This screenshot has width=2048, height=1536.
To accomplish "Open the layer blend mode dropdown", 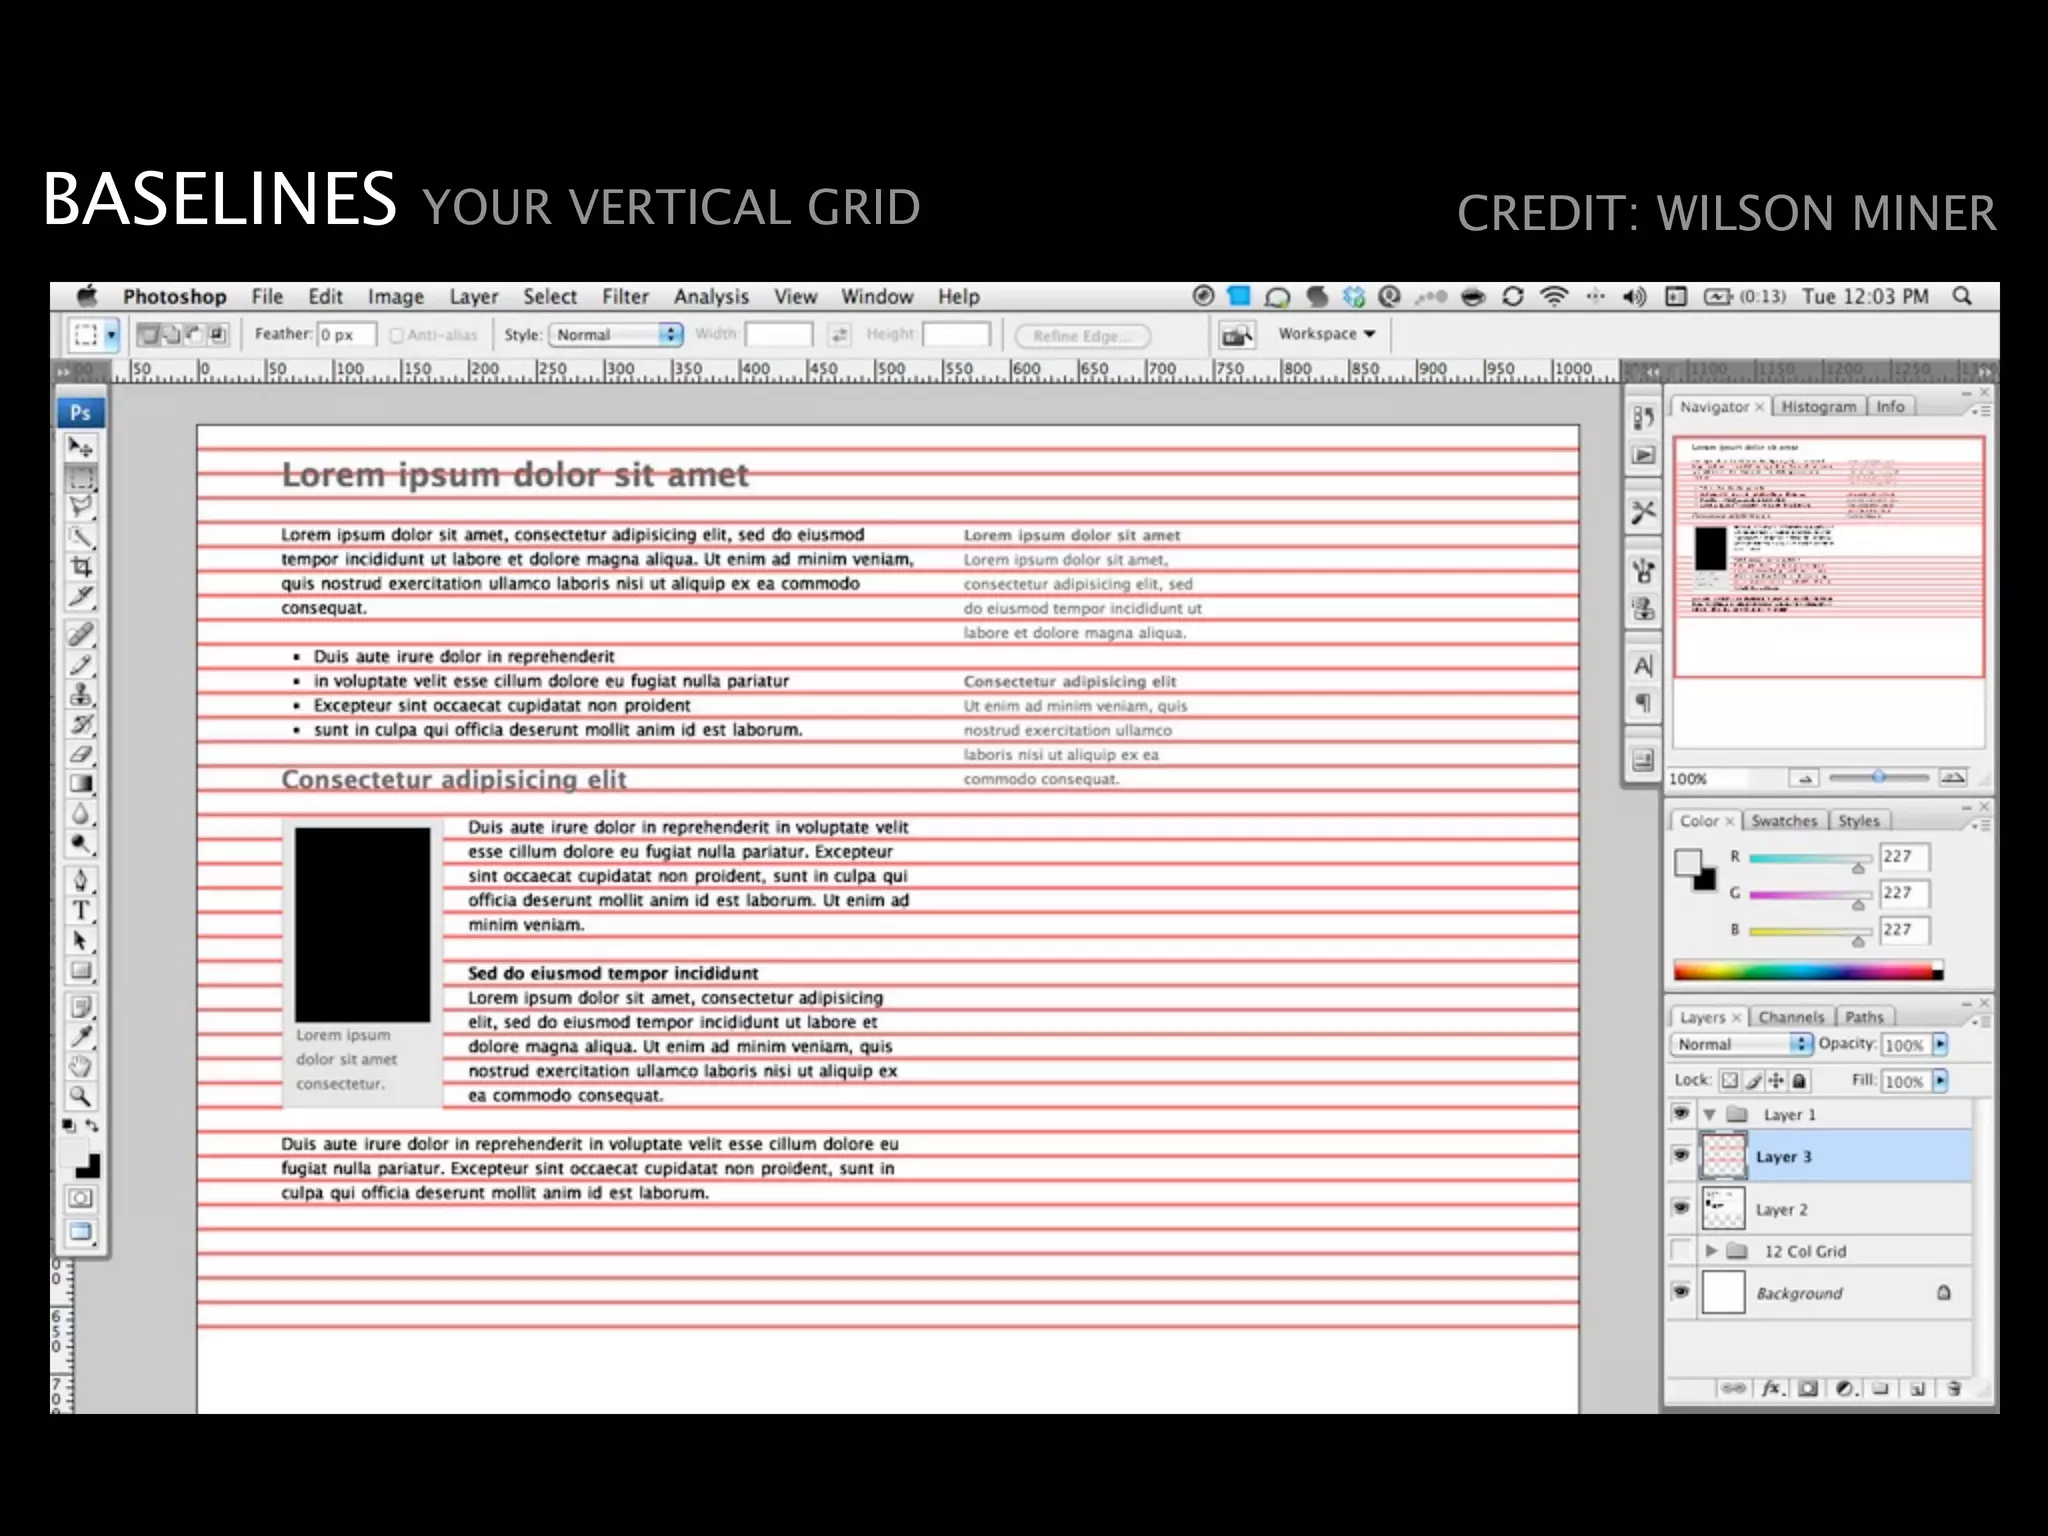I will click(1741, 1044).
